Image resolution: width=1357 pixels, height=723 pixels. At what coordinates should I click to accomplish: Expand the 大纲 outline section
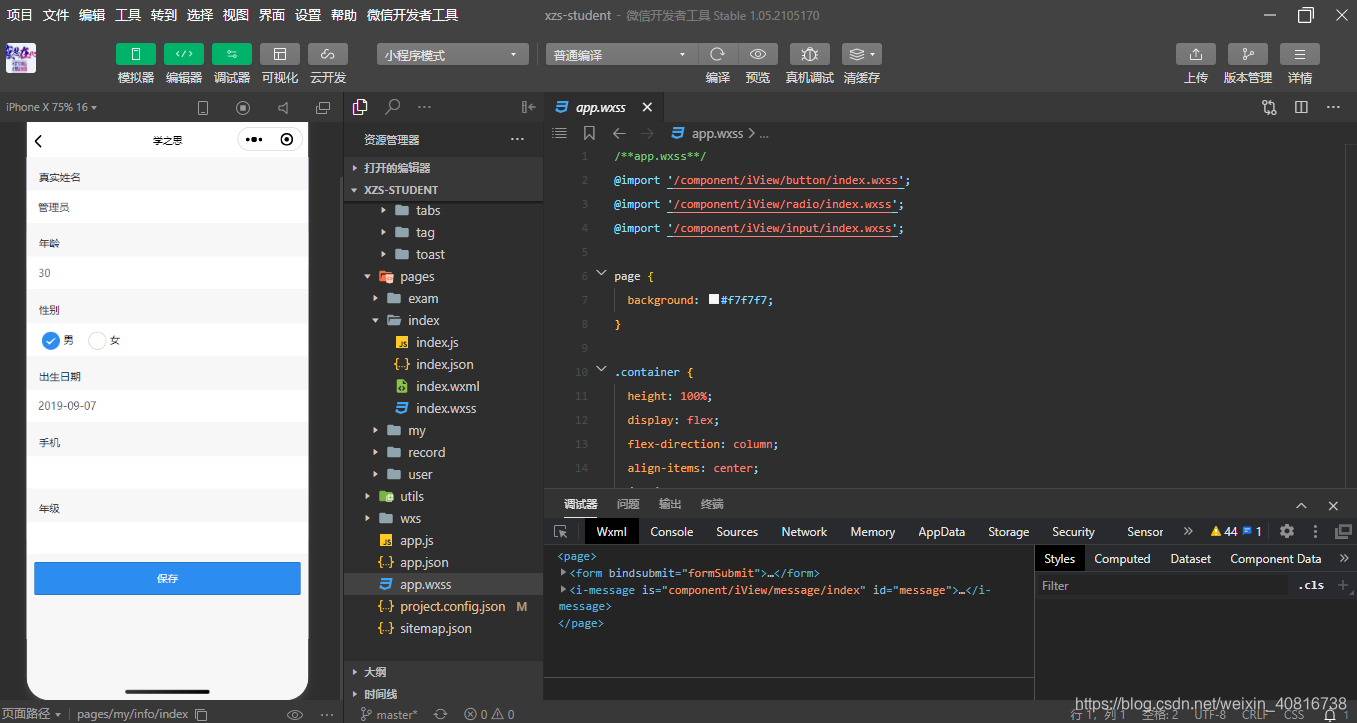tap(443, 672)
